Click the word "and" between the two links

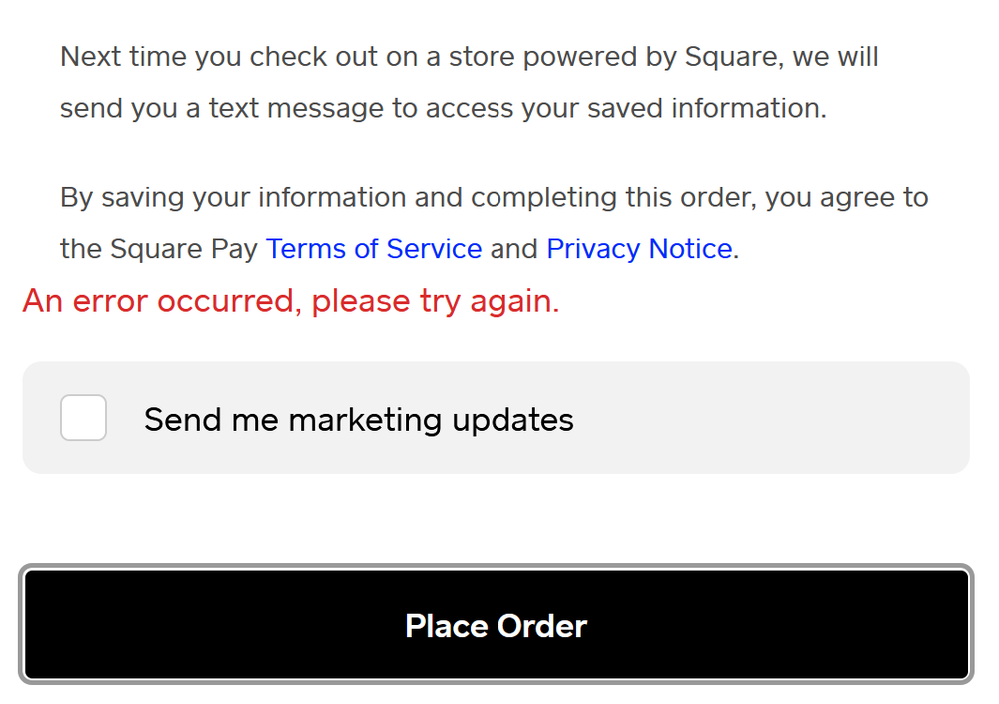pyautogui.click(x=514, y=249)
